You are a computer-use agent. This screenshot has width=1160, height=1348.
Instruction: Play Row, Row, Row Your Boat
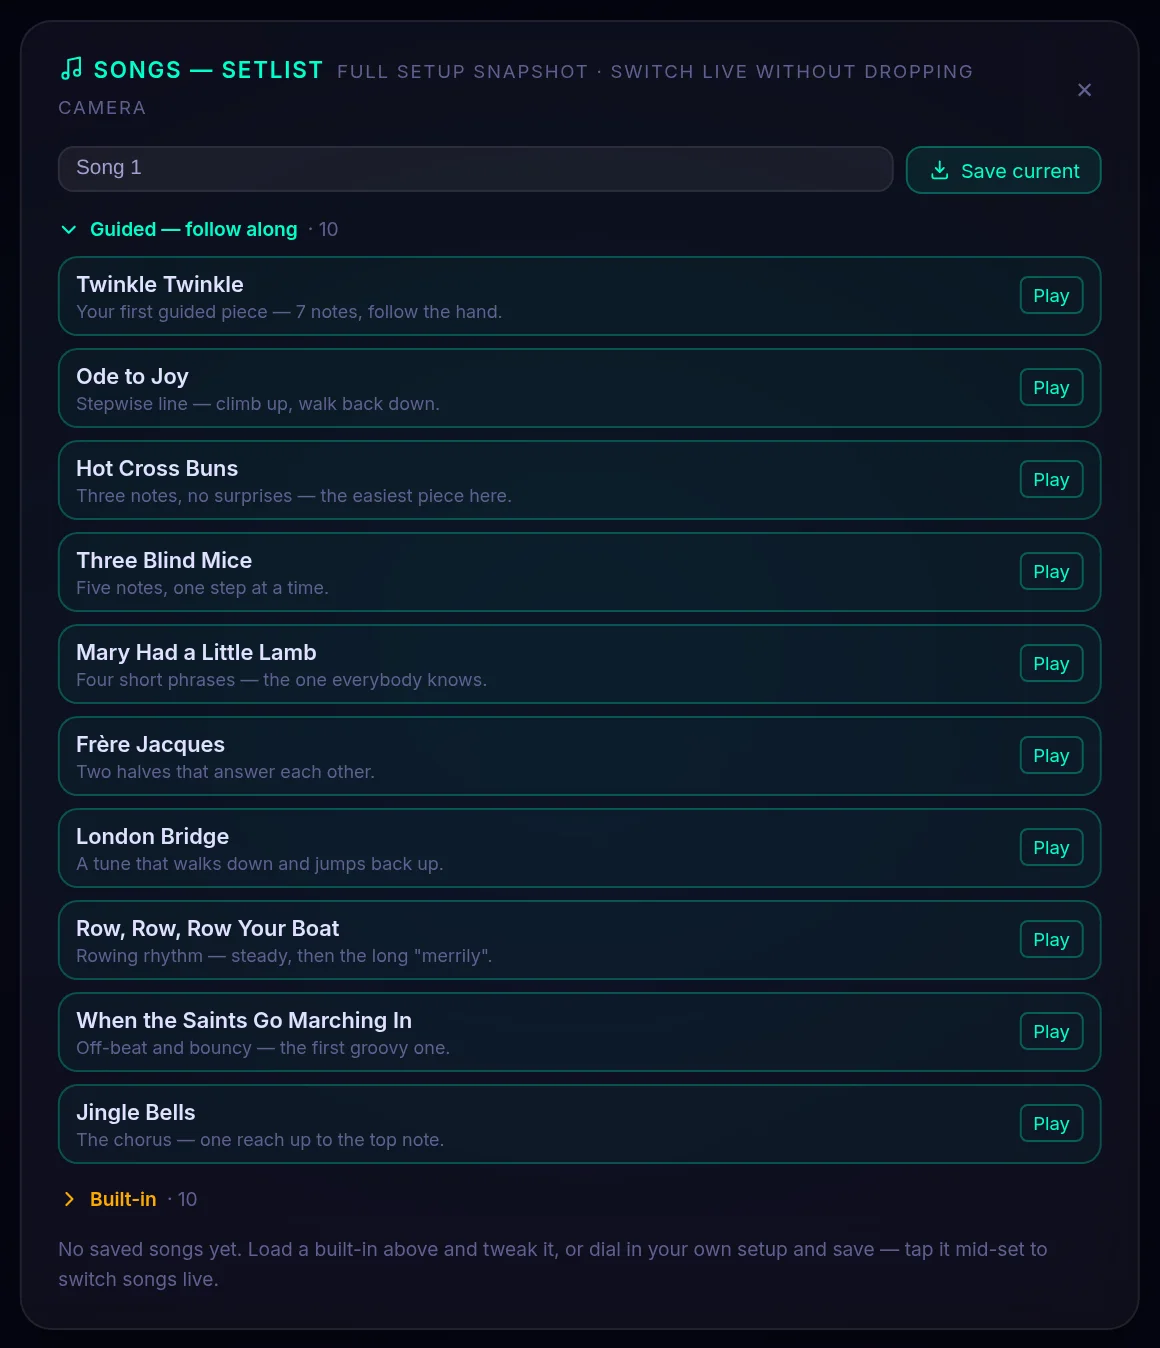1051,940
